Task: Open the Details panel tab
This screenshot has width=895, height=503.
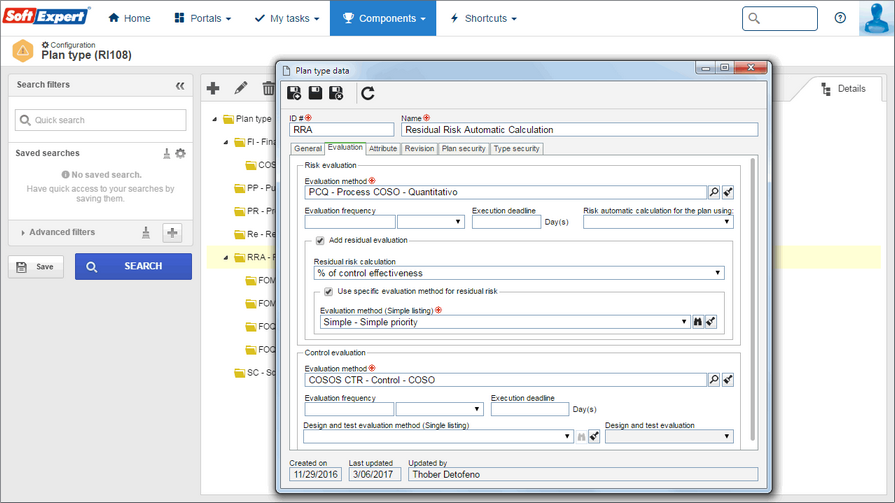Action: click(x=844, y=88)
